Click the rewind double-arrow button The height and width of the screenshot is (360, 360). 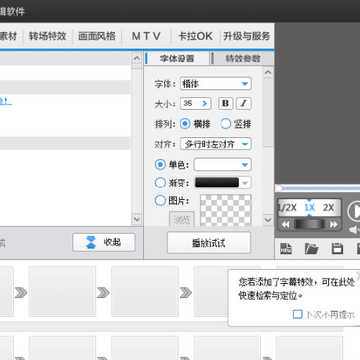tap(286, 225)
